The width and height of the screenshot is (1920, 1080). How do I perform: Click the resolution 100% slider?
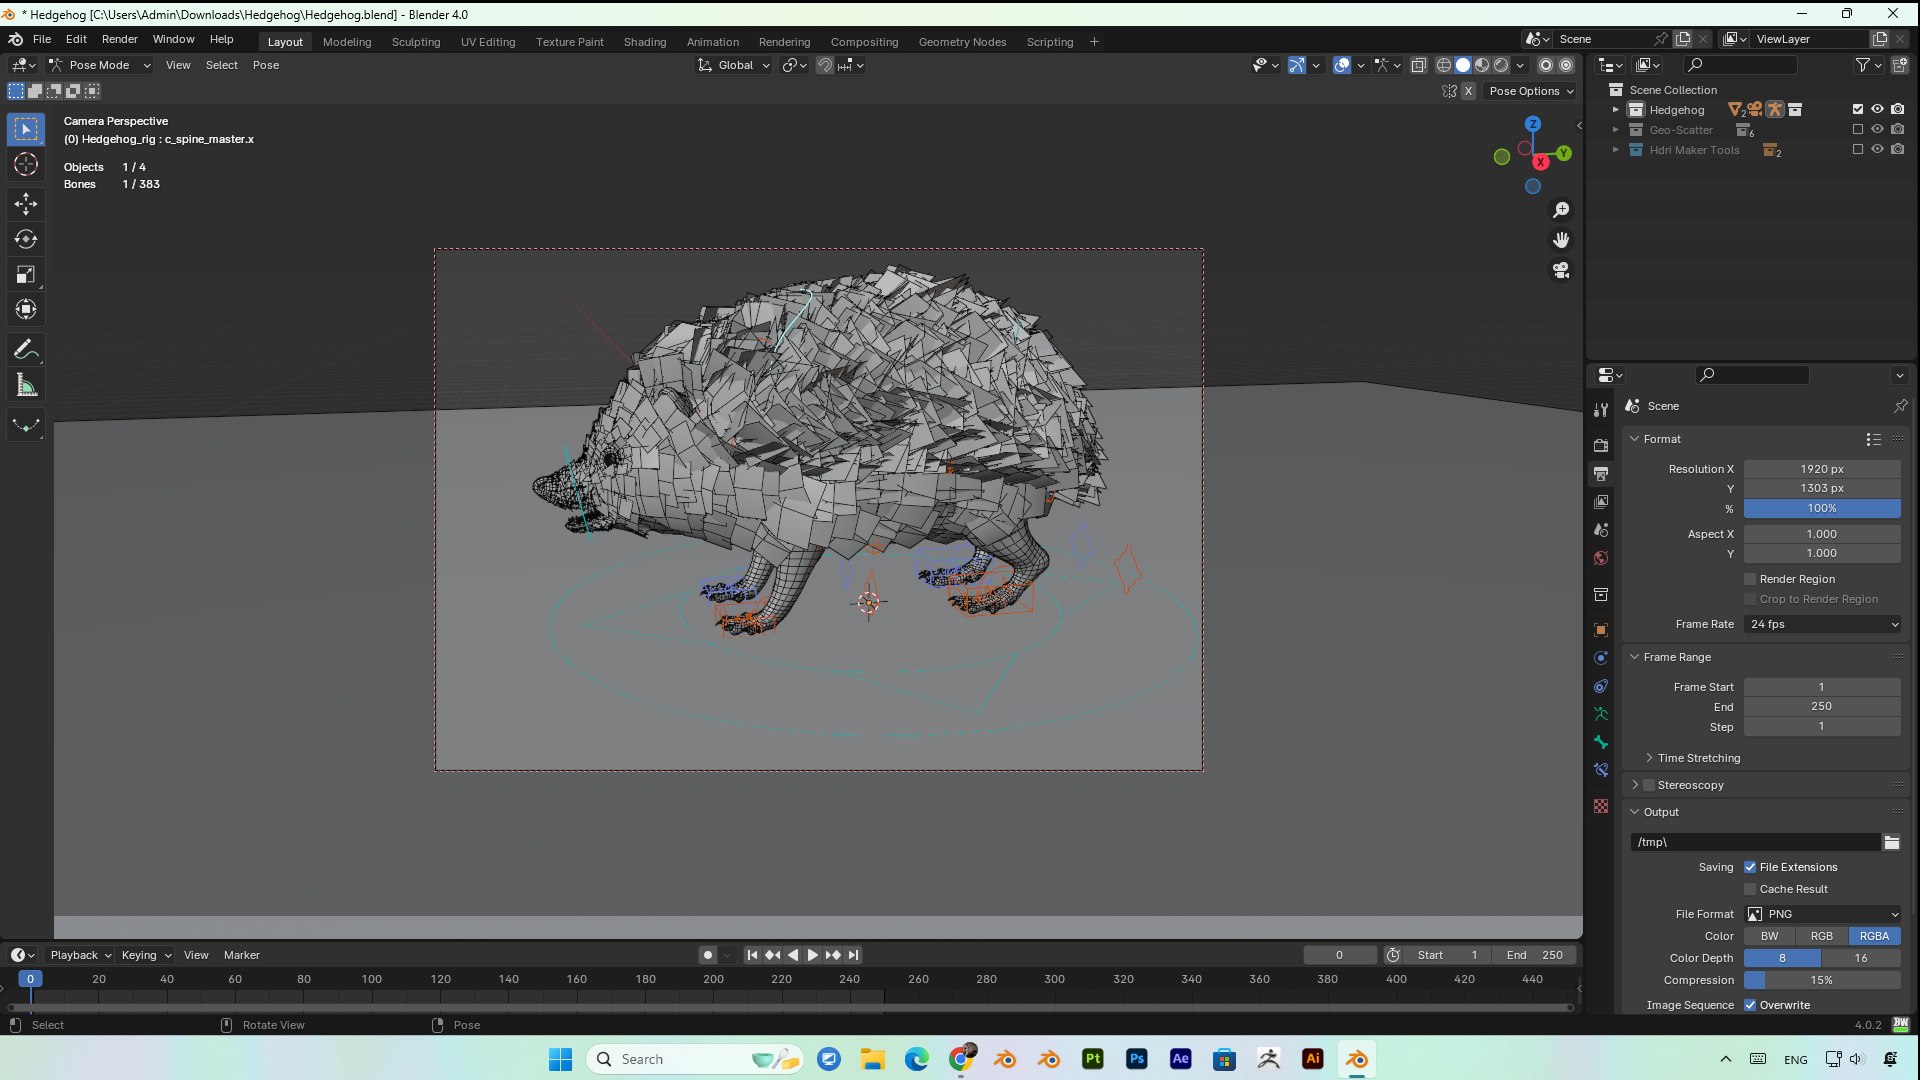coord(1822,508)
